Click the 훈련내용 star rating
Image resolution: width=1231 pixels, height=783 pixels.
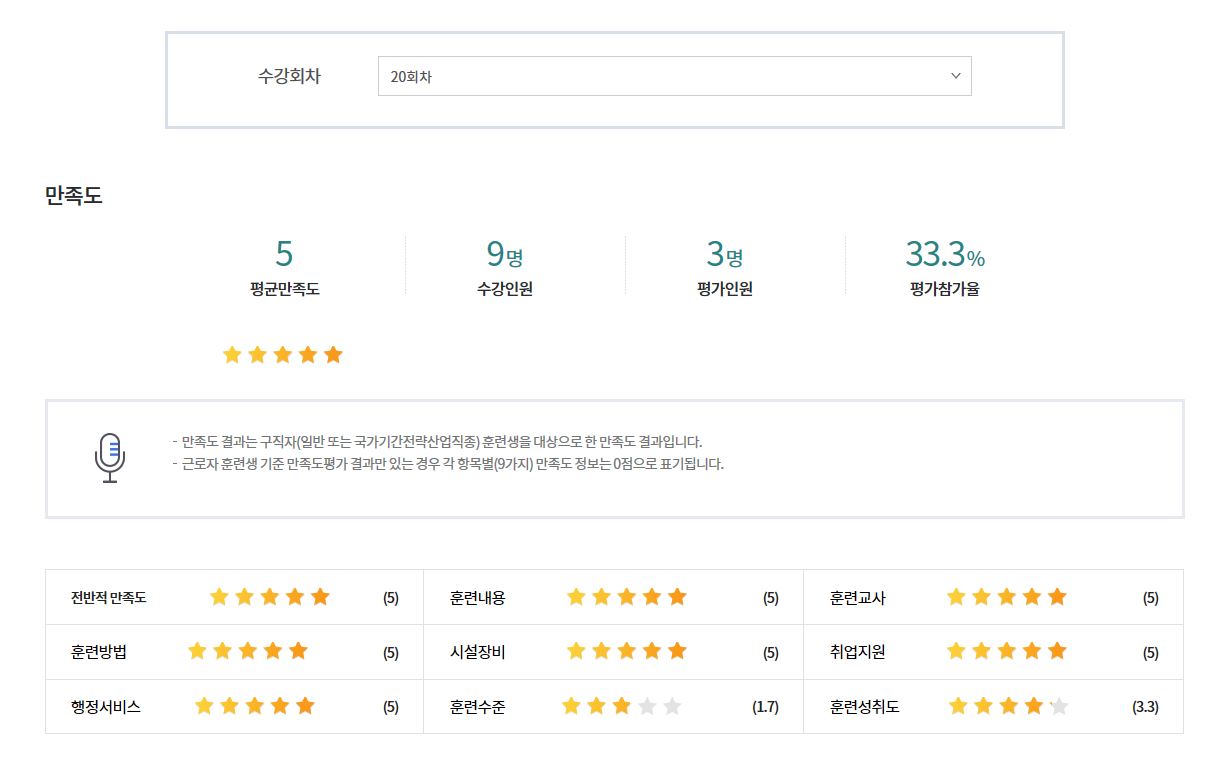pos(626,597)
